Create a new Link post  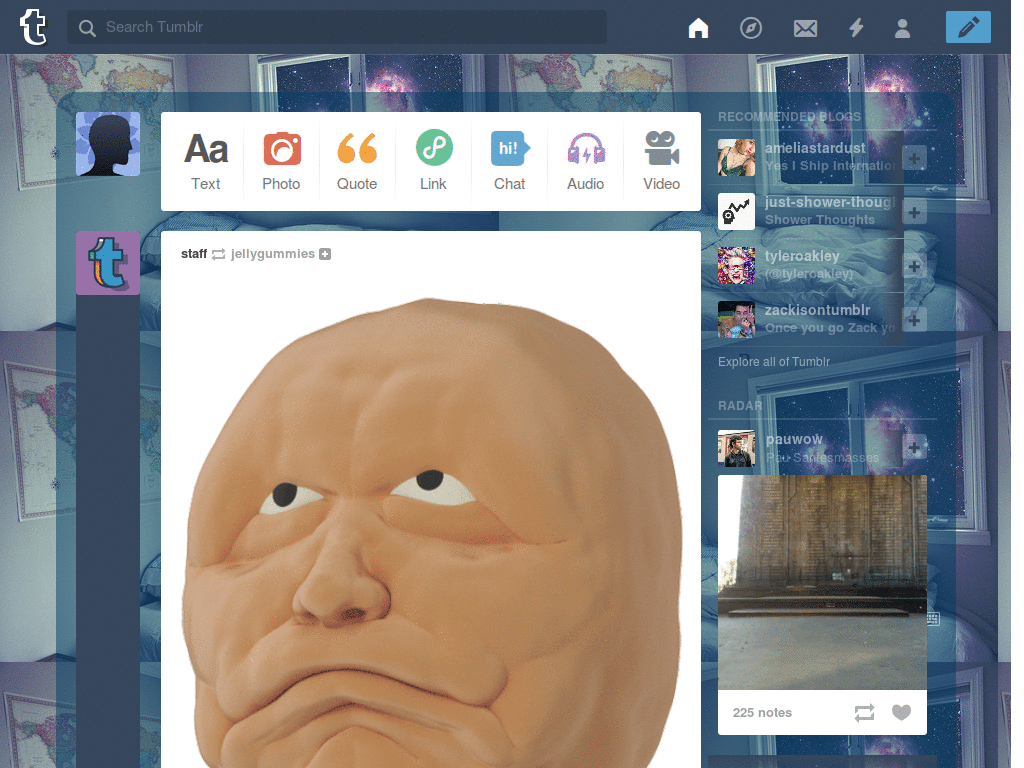(434, 161)
